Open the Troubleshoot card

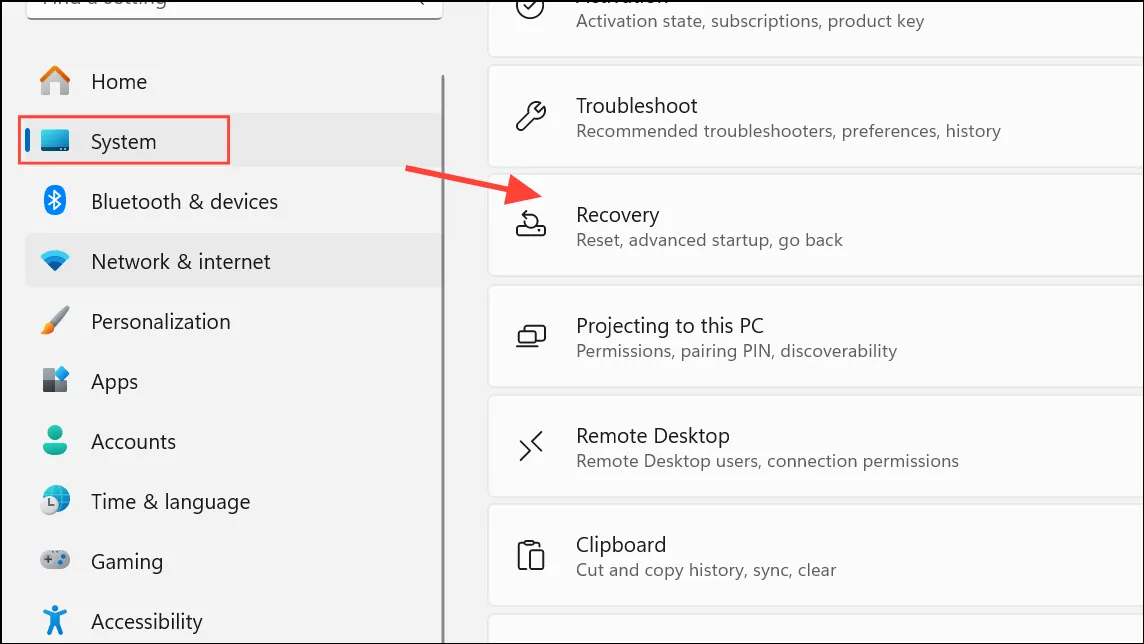816,117
